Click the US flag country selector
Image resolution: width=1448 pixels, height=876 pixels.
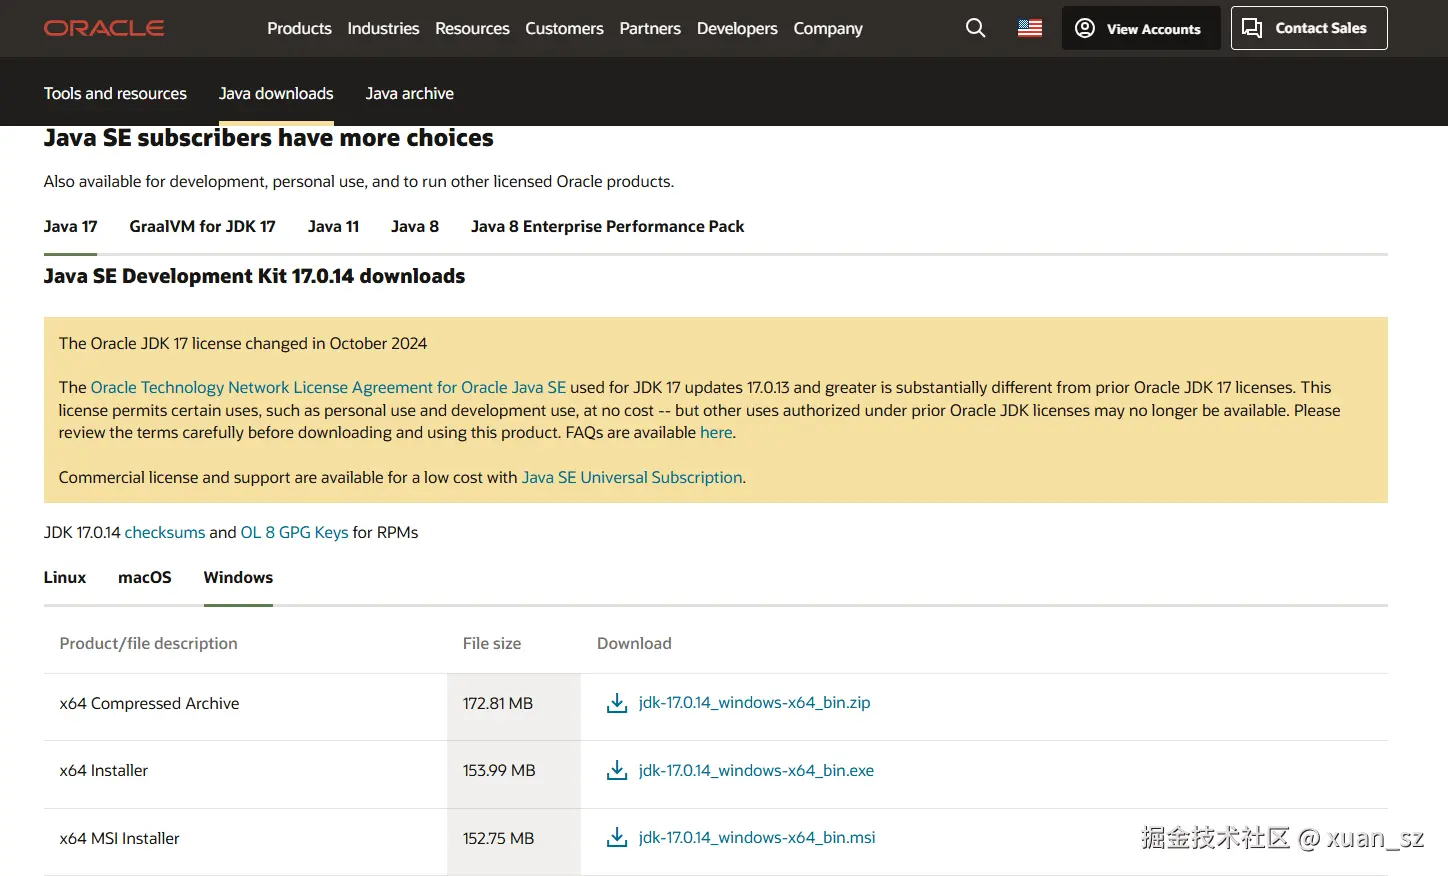click(x=1030, y=28)
